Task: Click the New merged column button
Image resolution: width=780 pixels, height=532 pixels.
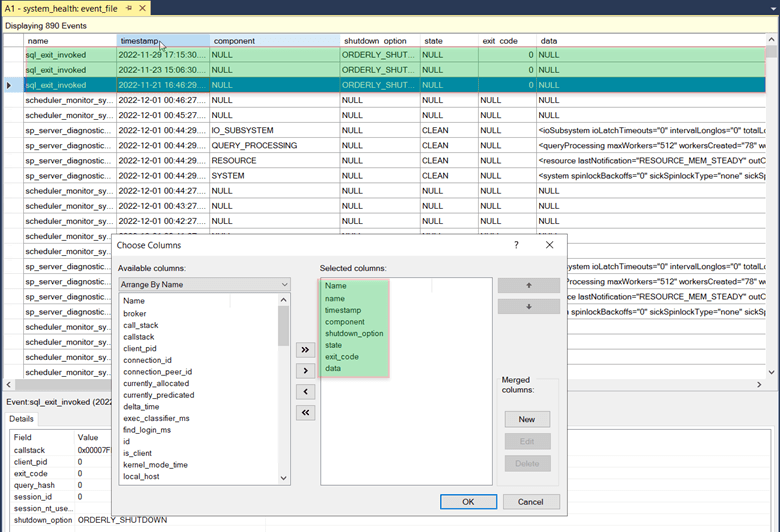Action: pos(527,419)
